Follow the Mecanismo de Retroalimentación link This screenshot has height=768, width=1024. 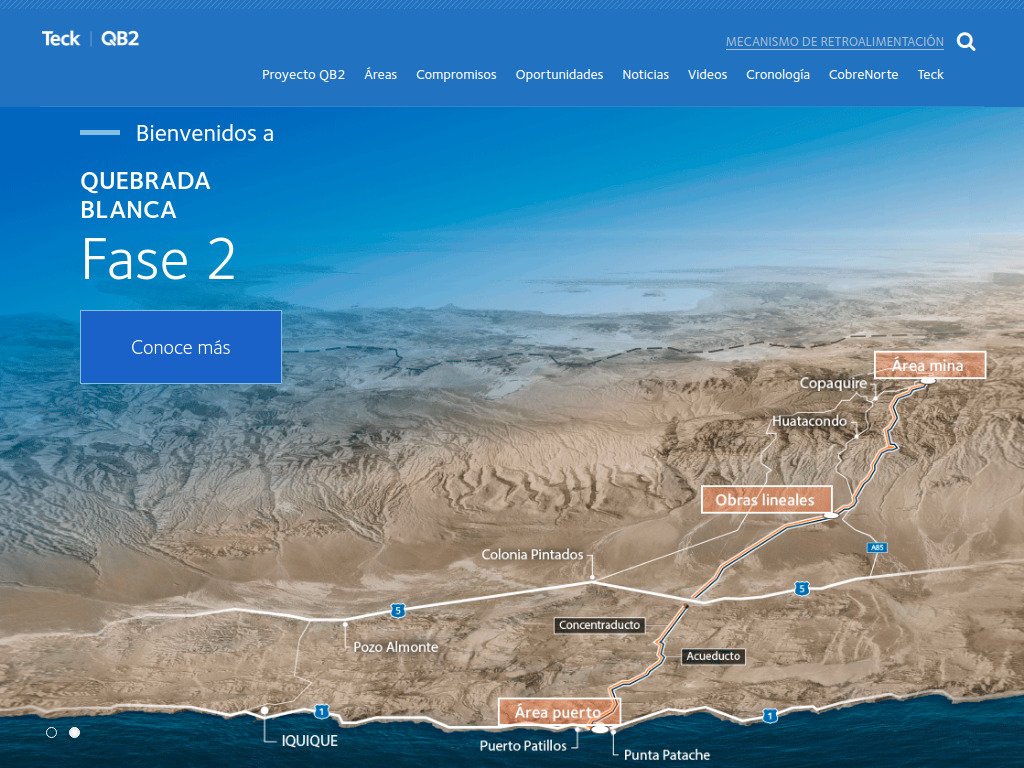[x=834, y=42]
